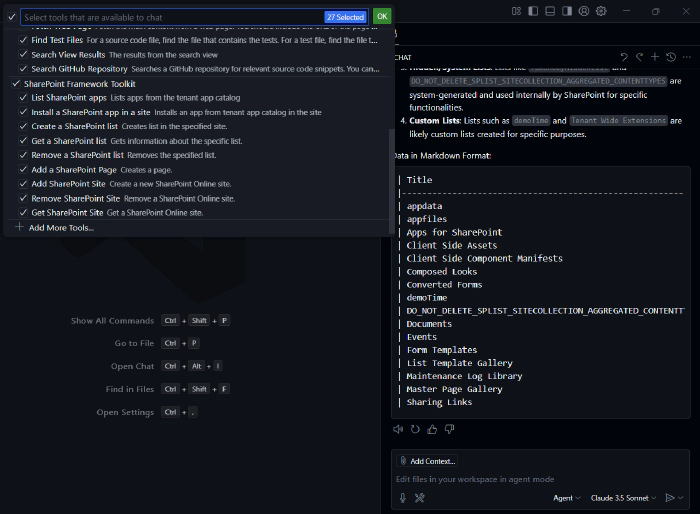The height and width of the screenshot is (514, 700).
Task: Click the Add Context button
Action: 427,461
